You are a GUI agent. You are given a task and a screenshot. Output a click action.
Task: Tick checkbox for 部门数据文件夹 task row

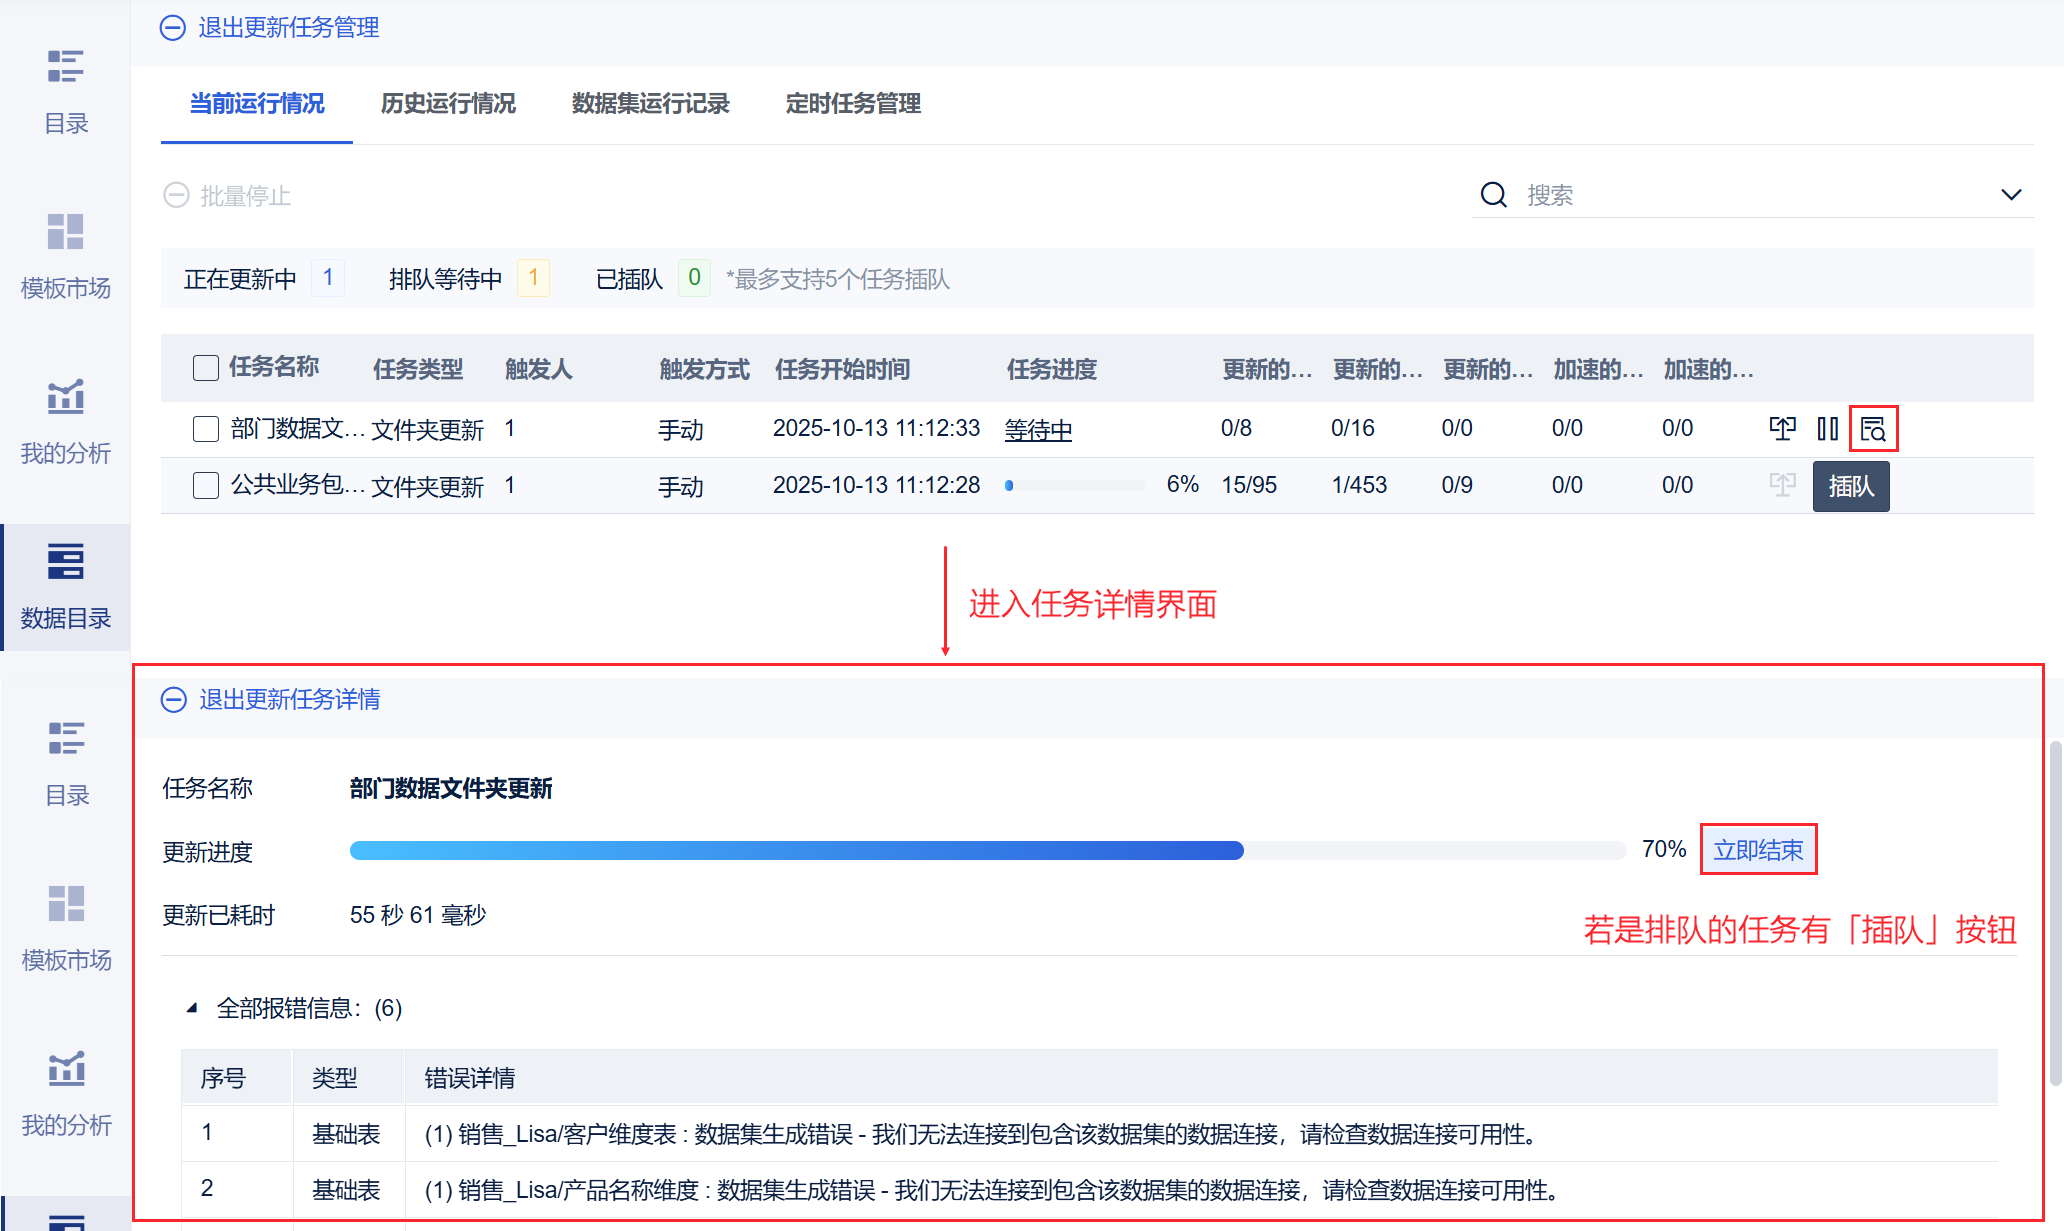(x=206, y=429)
